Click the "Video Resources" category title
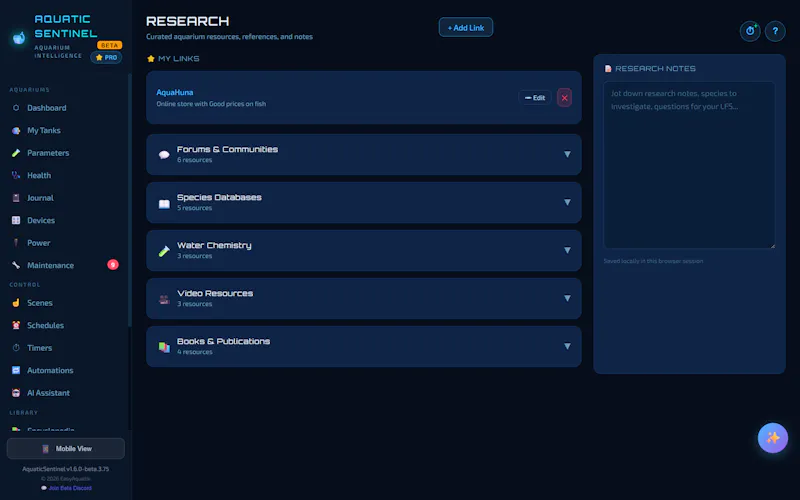This screenshot has width=800, height=500. pos(215,293)
